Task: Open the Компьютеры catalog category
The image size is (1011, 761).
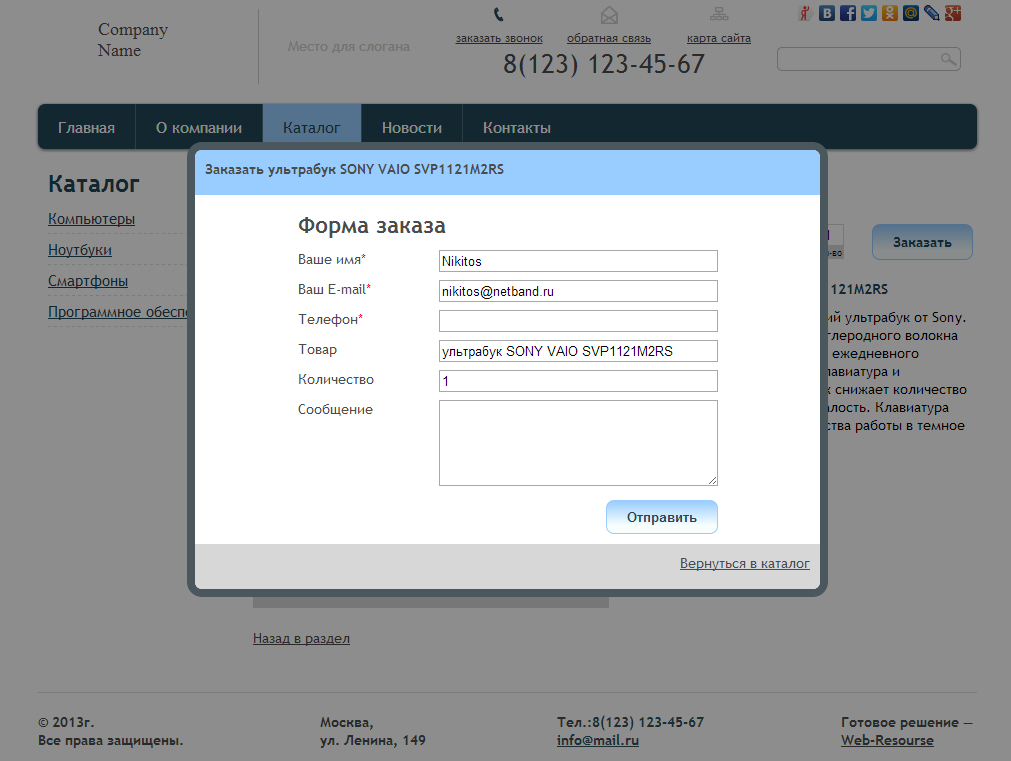Action: pyautogui.click(x=92, y=219)
